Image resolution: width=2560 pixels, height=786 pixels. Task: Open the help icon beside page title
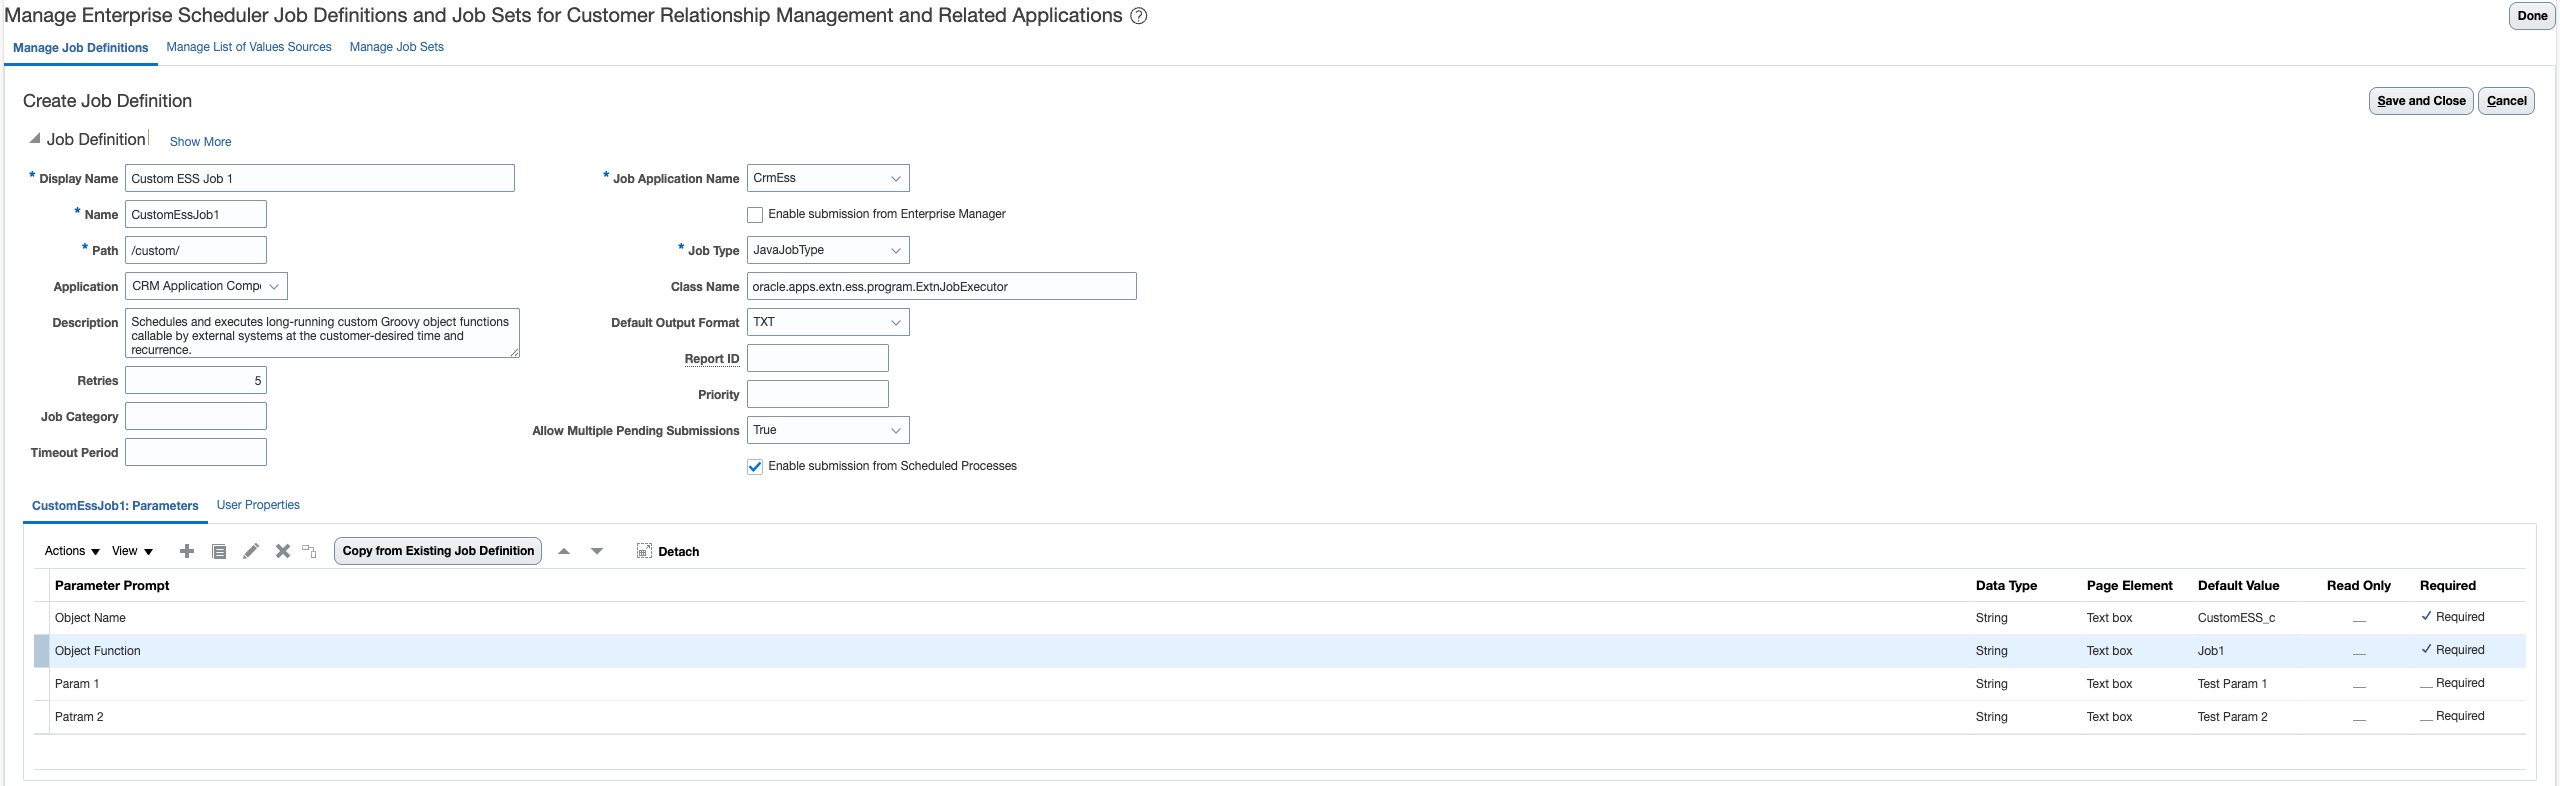[1138, 16]
